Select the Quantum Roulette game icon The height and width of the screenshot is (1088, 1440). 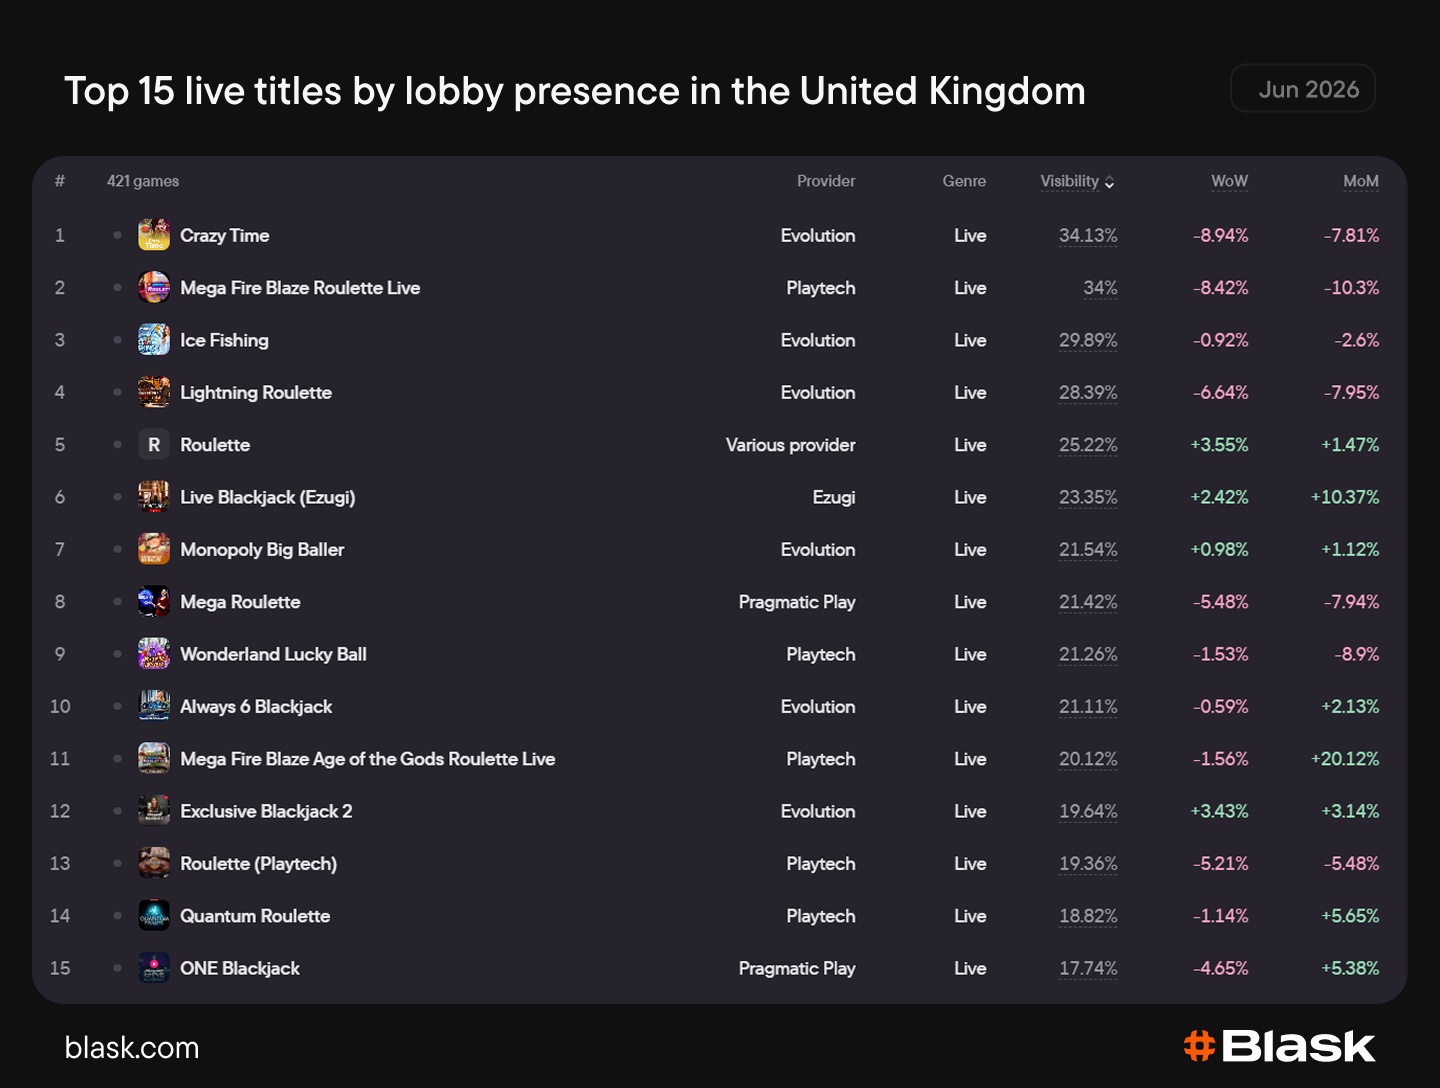pyautogui.click(x=154, y=916)
